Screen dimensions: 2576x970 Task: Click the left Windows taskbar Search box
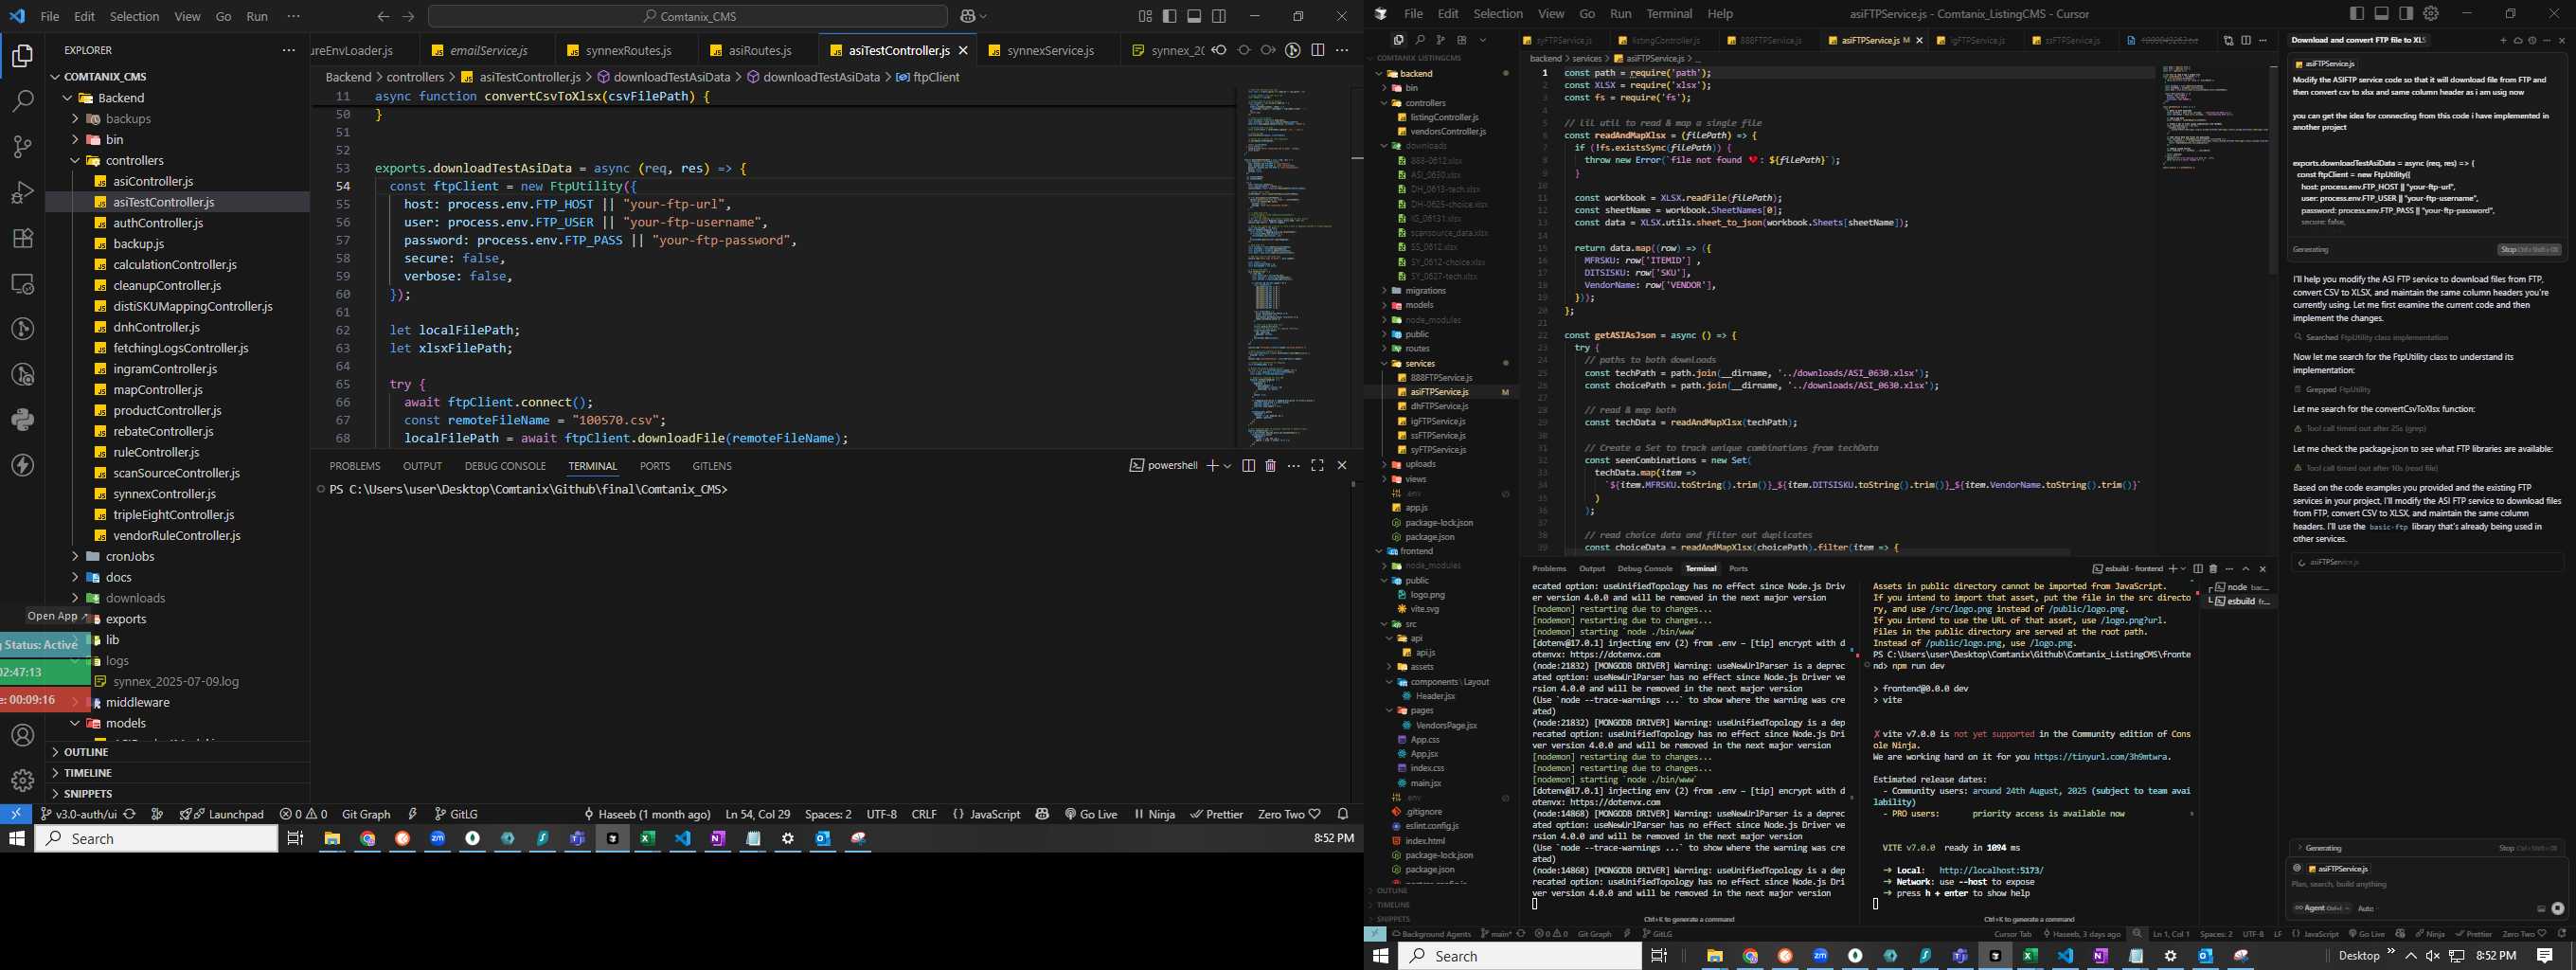point(157,839)
